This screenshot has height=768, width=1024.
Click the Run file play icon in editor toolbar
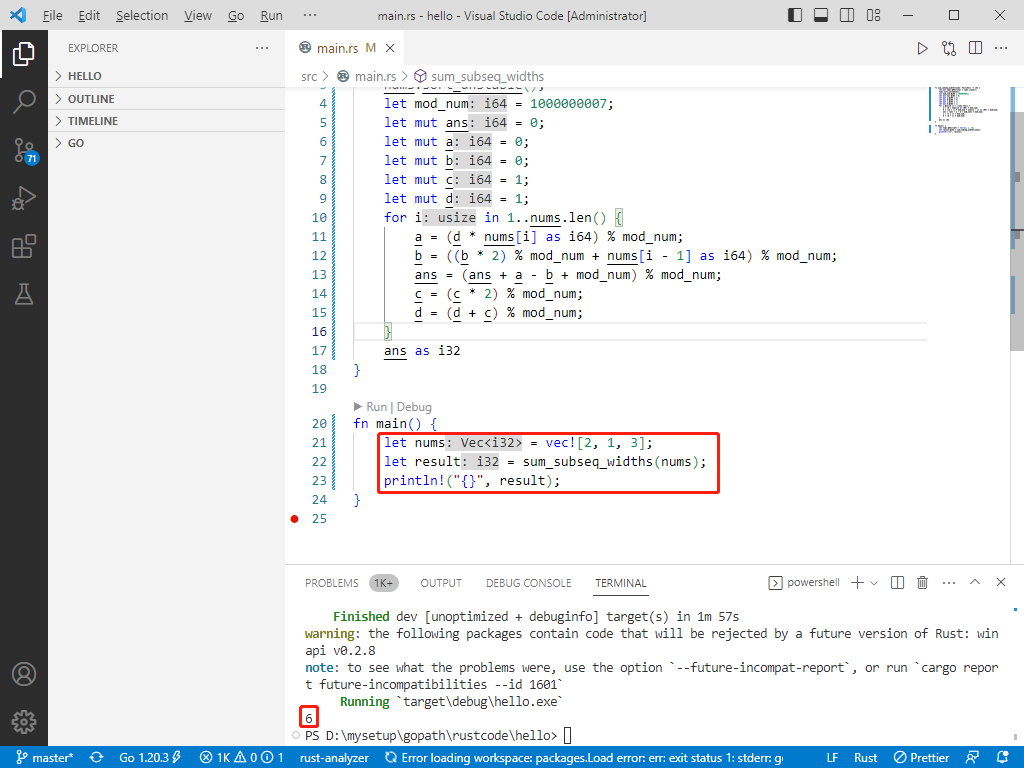(x=922, y=48)
